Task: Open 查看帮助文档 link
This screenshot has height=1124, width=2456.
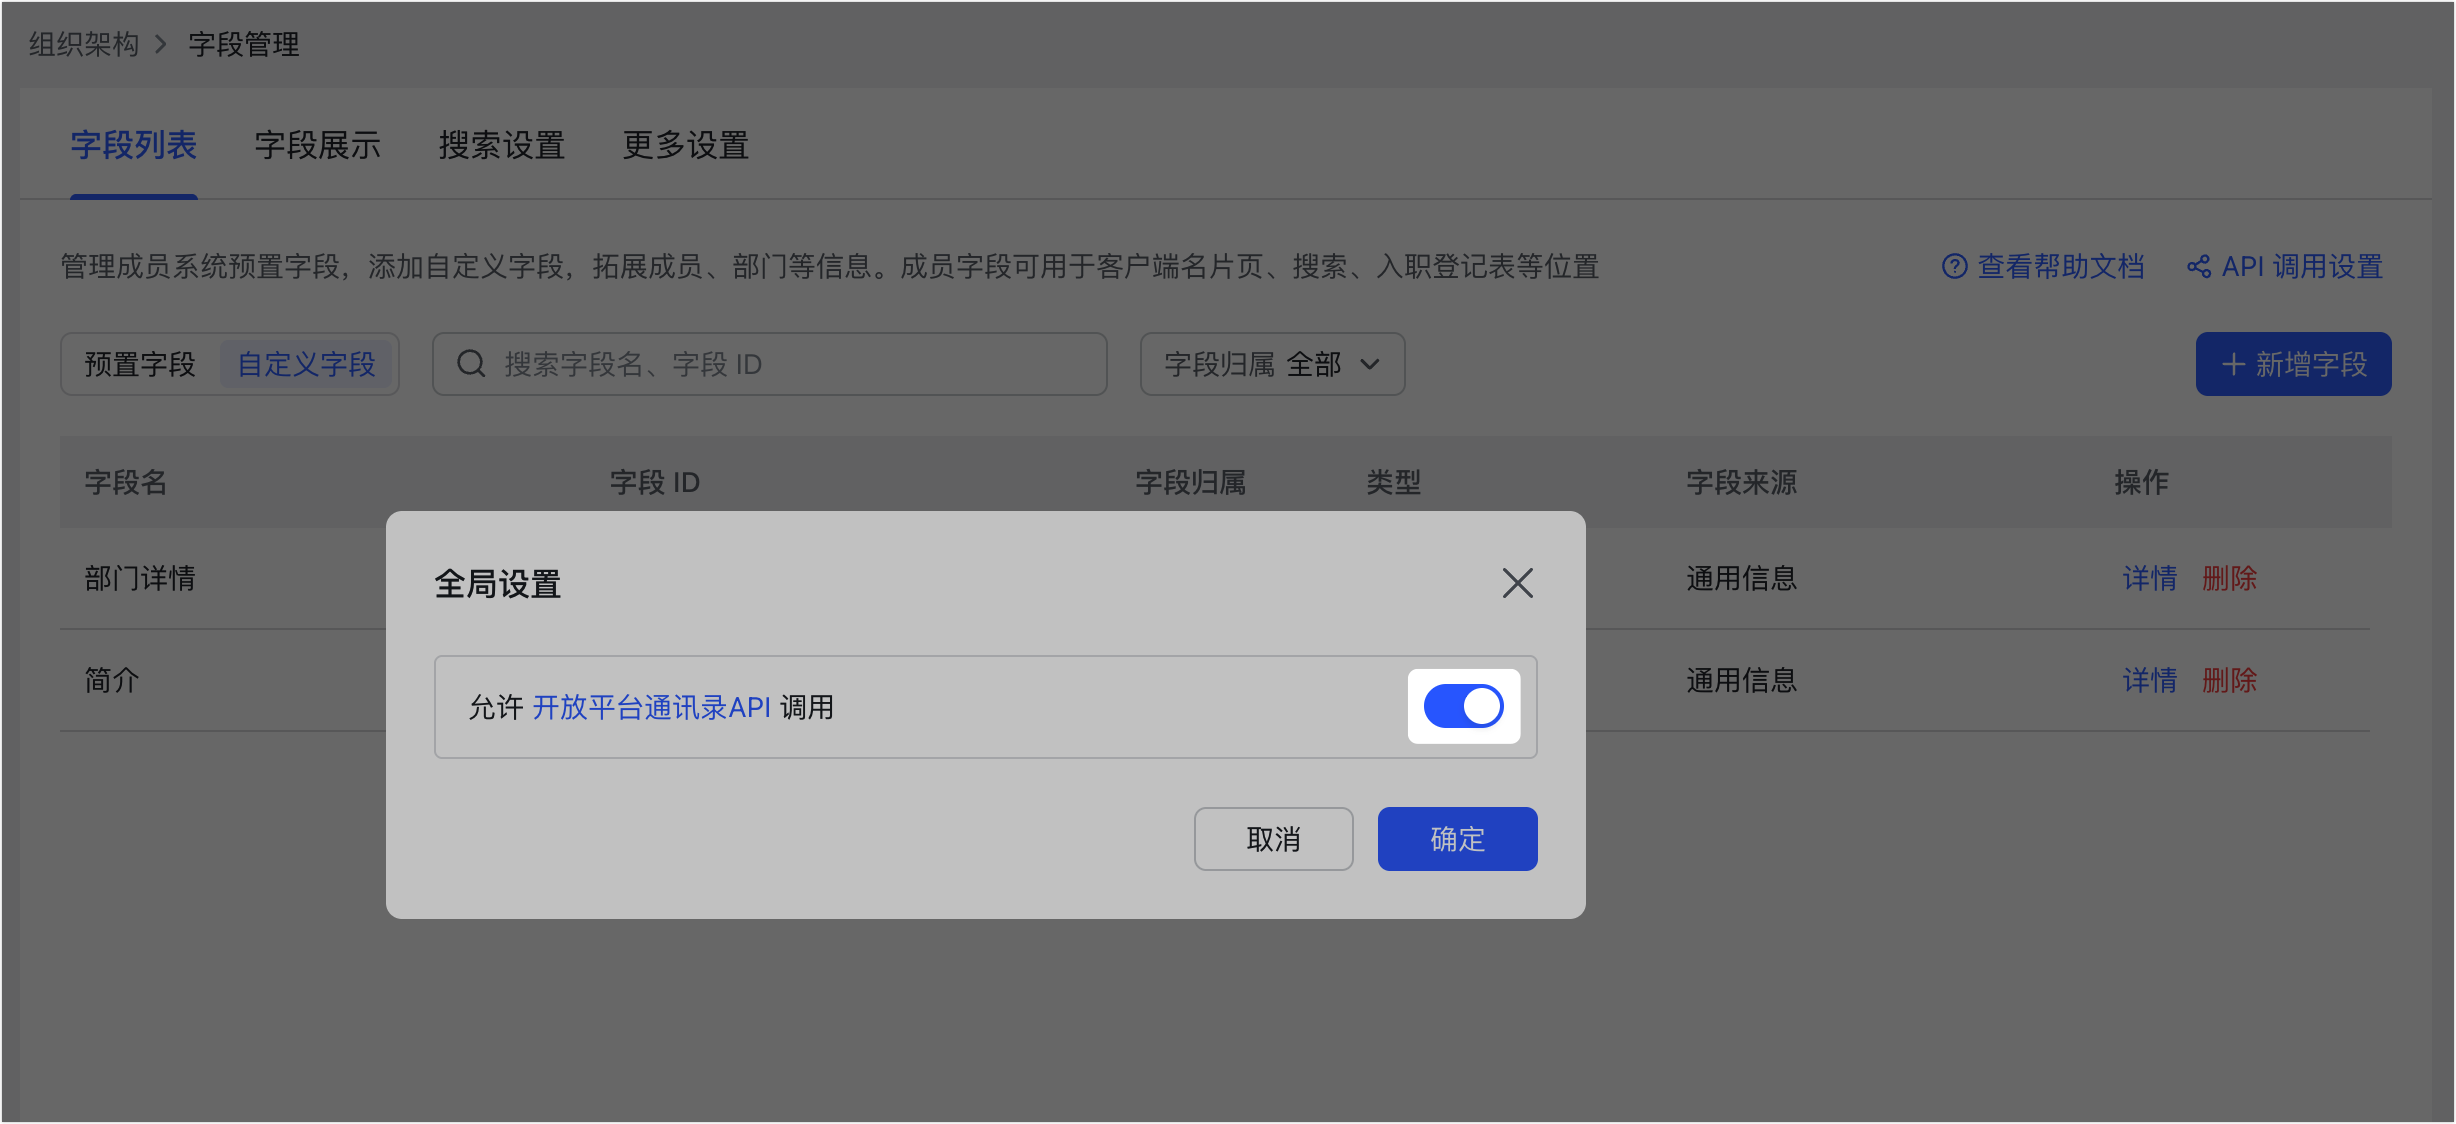Action: (x=2061, y=266)
